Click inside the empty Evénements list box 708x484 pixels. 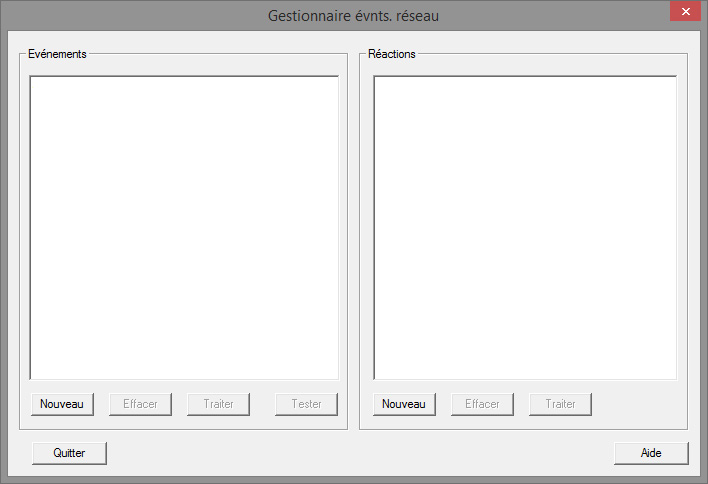(184, 227)
